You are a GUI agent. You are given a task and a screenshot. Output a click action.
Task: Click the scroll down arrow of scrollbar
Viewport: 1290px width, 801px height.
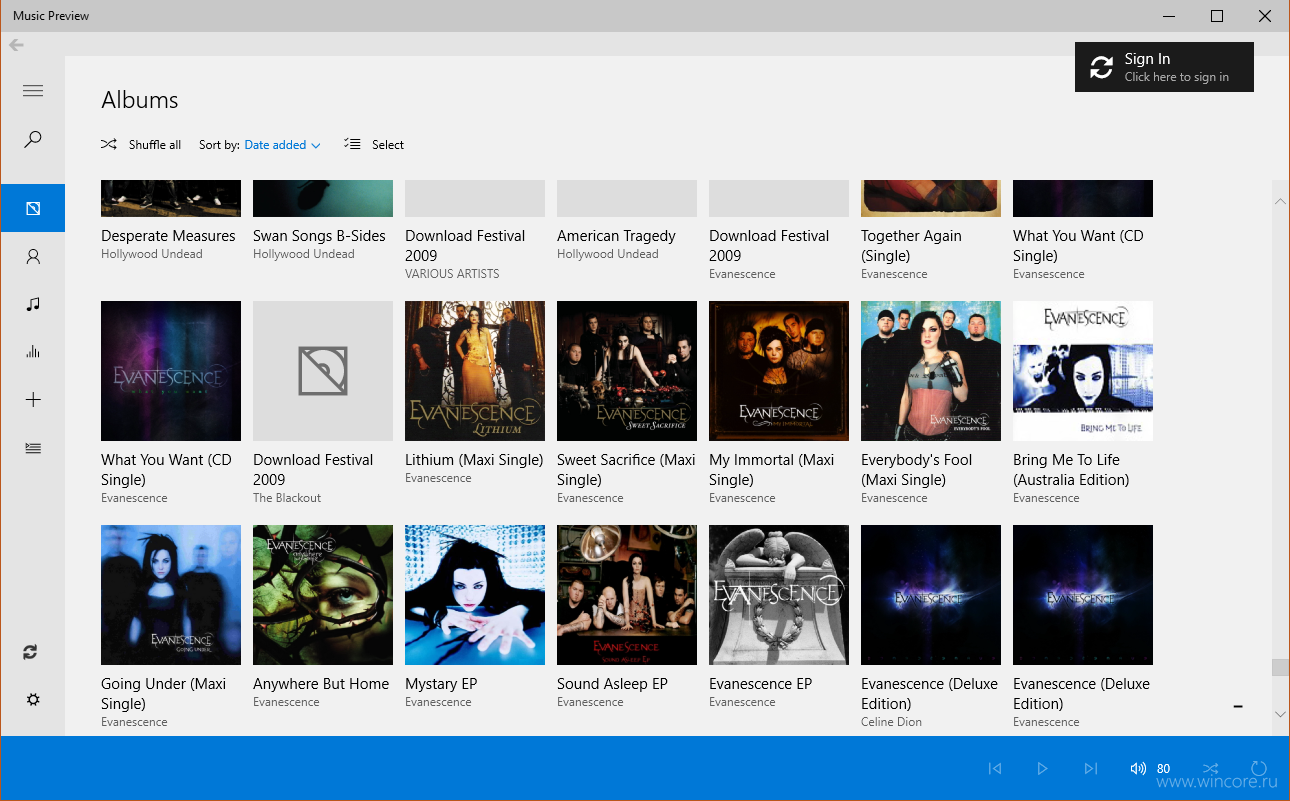(1280, 714)
